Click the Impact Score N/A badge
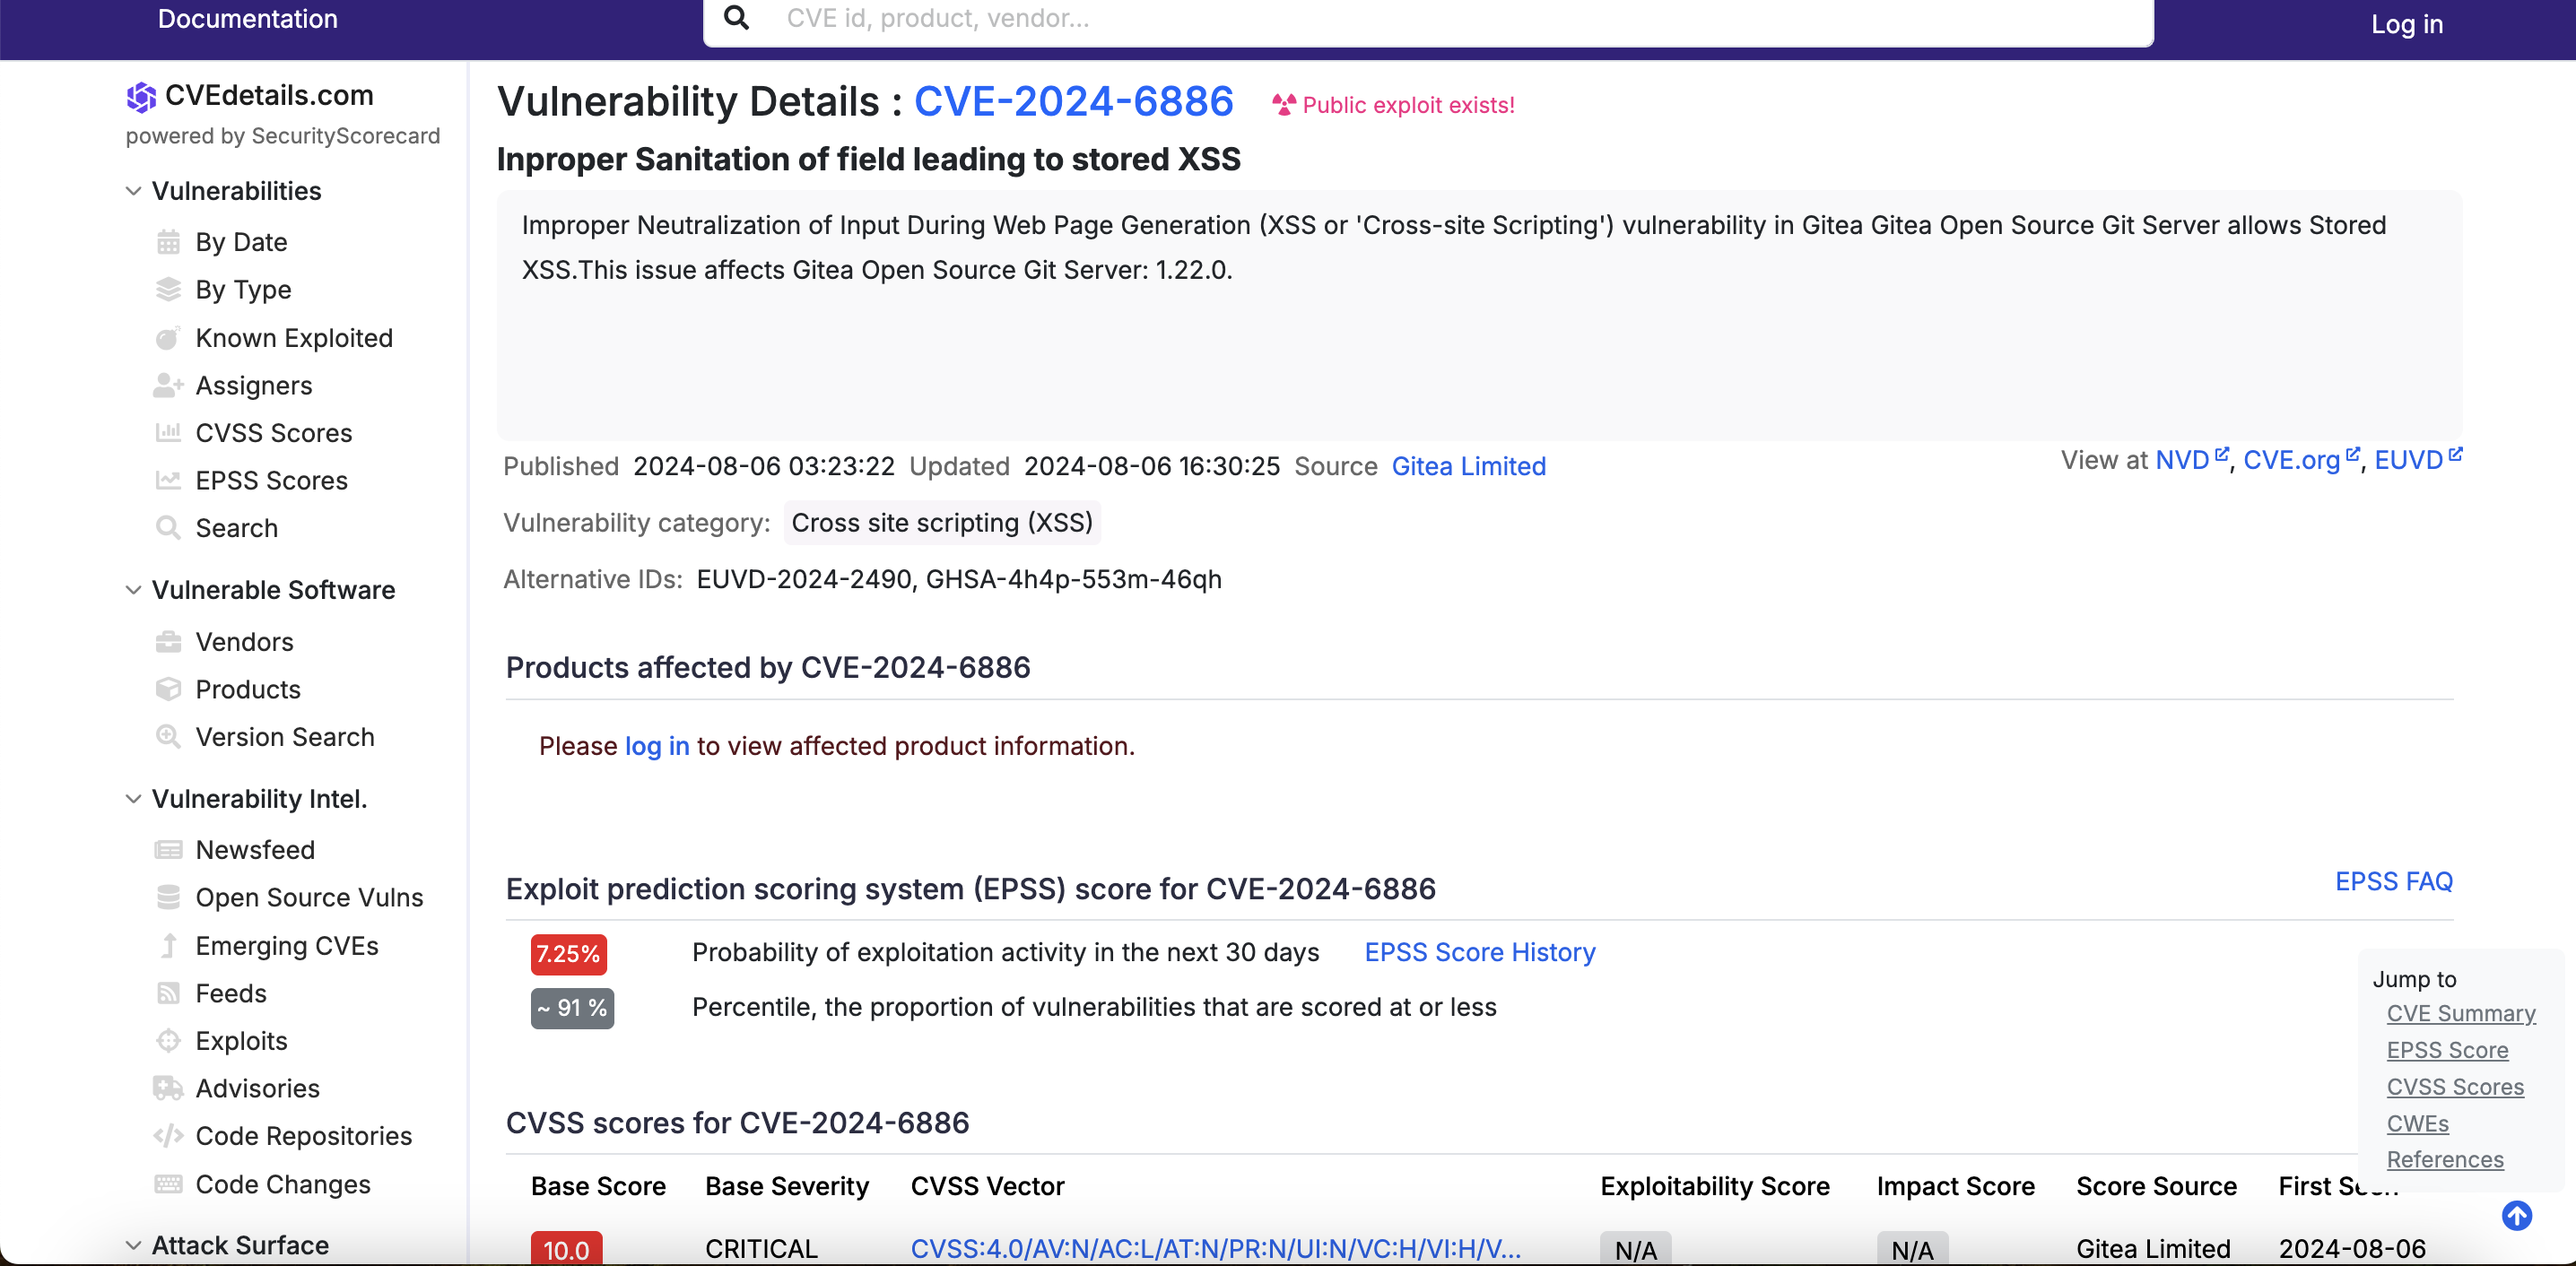 tap(1912, 1248)
